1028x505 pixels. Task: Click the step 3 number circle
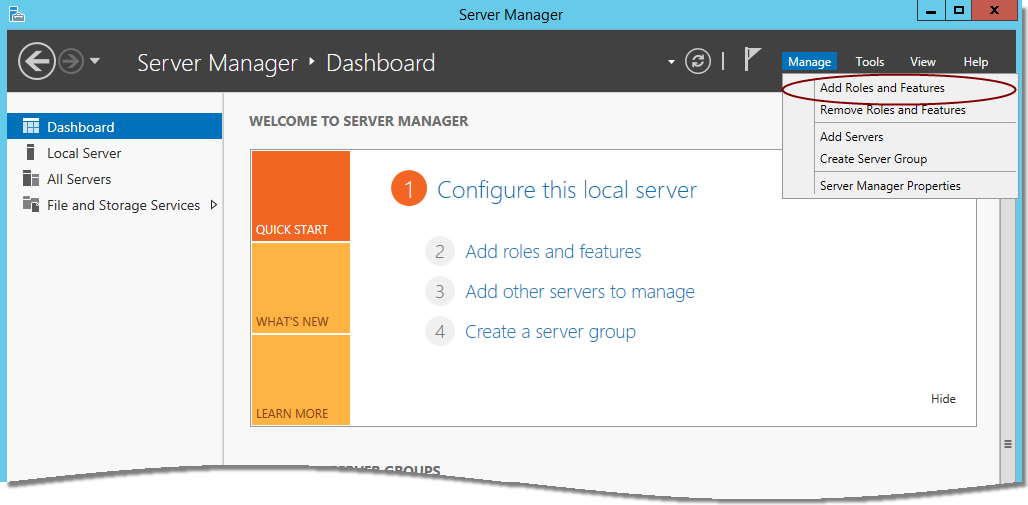click(440, 291)
